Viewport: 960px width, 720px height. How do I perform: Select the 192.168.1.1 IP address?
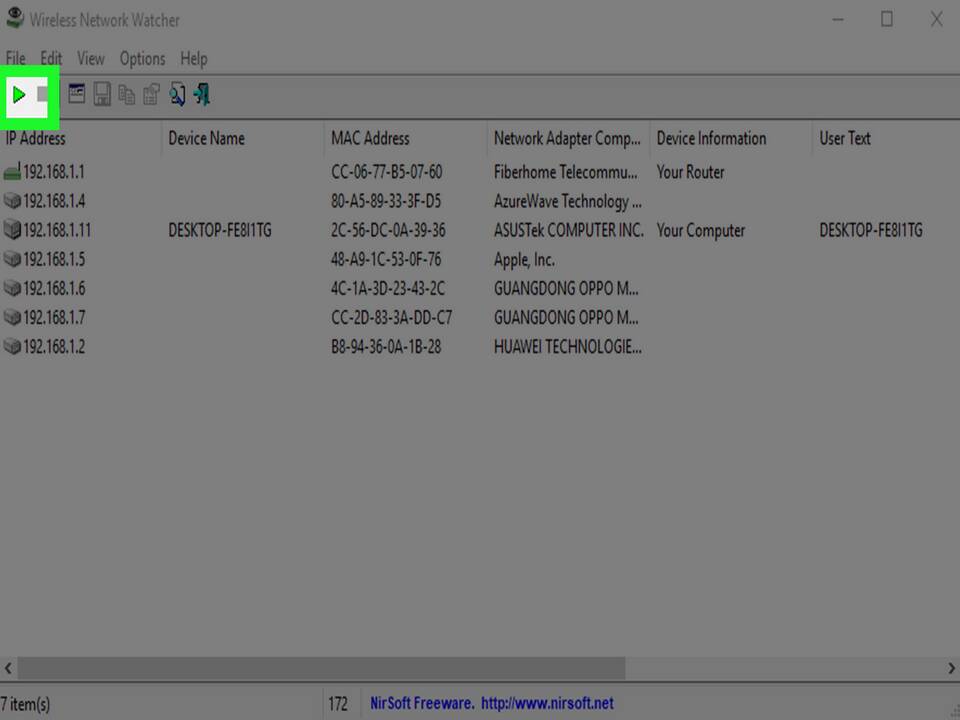tap(54, 171)
